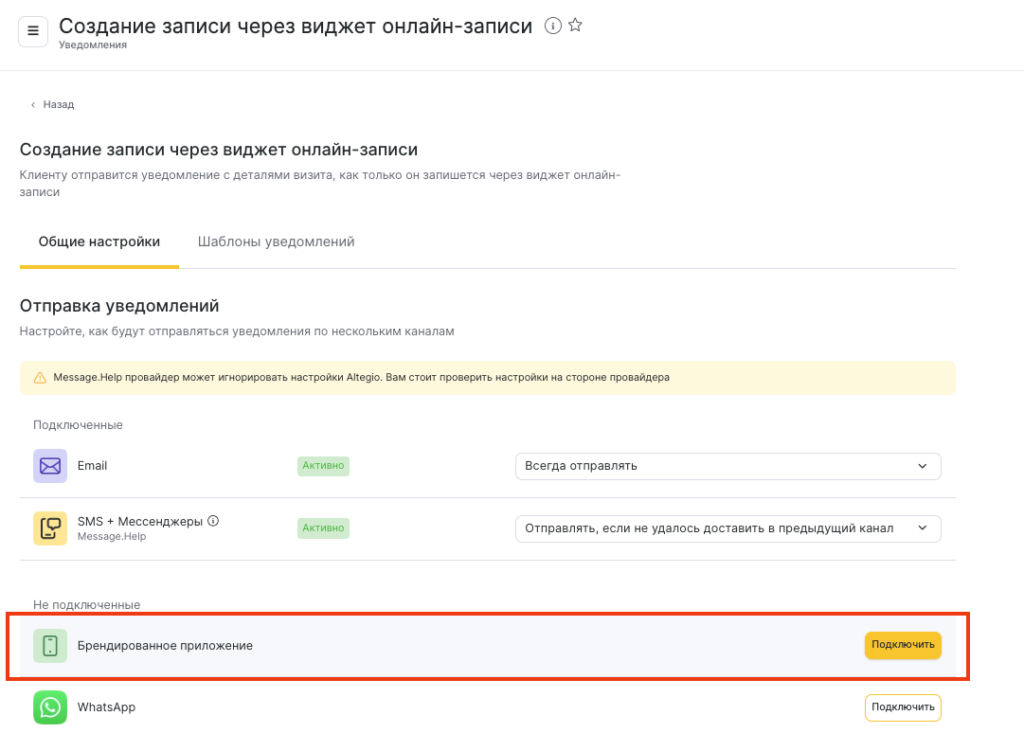
Task: Star this page as a favorite
Action: [x=575, y=26]
